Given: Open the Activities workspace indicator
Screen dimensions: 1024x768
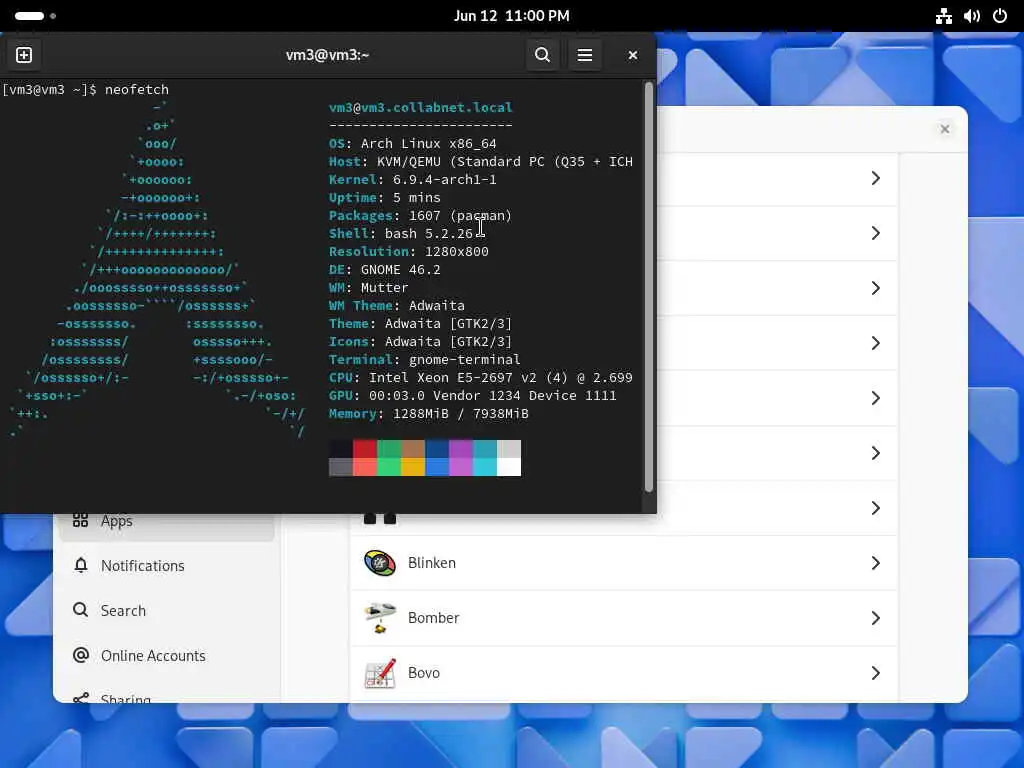Looking at the screenshot, I should [35, 16].
